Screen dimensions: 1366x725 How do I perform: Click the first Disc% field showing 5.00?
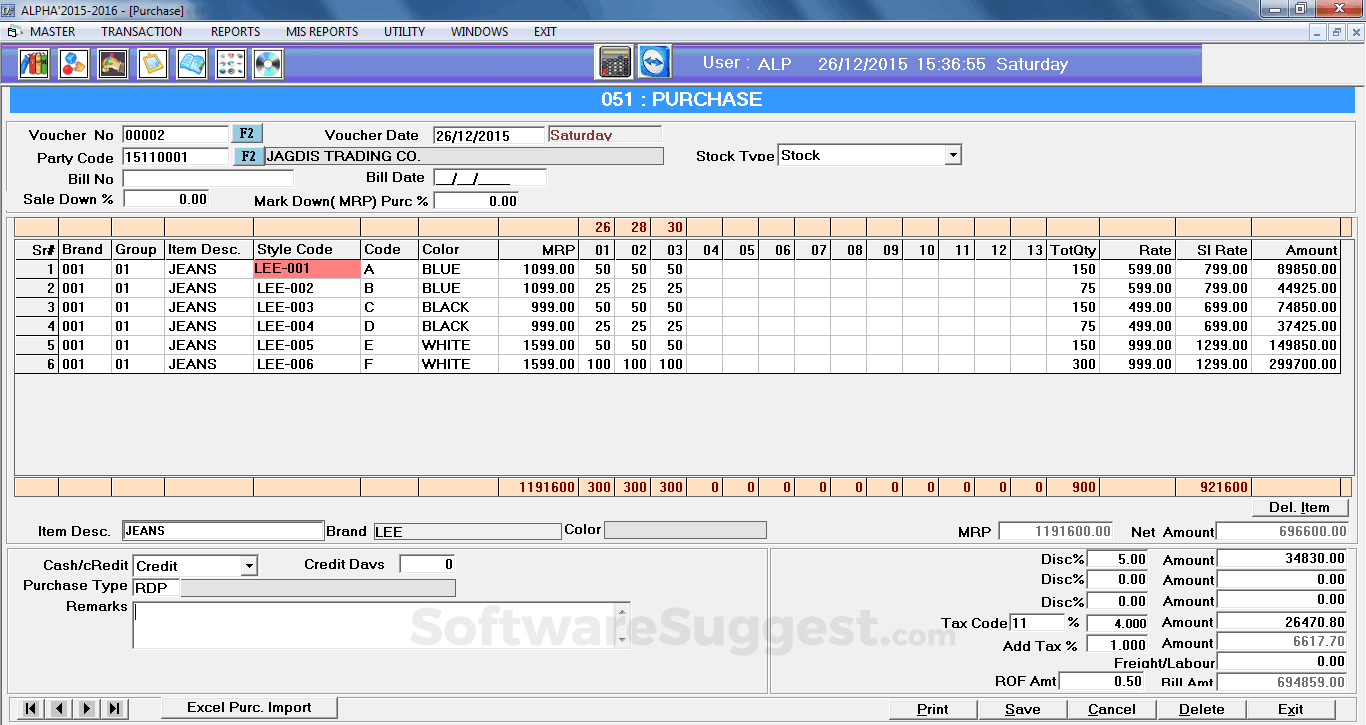click(1117, 560)
